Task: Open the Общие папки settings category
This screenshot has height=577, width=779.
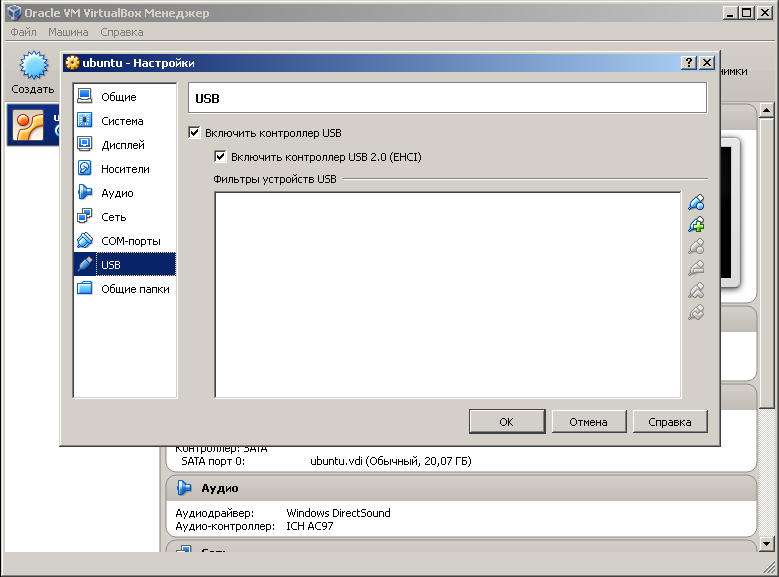Action: pos(125,288)
